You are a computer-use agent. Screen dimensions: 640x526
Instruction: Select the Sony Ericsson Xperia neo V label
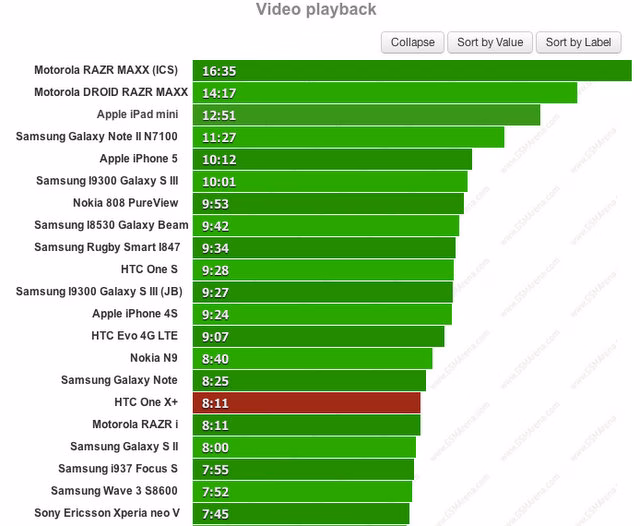click(x=107, y=513)
